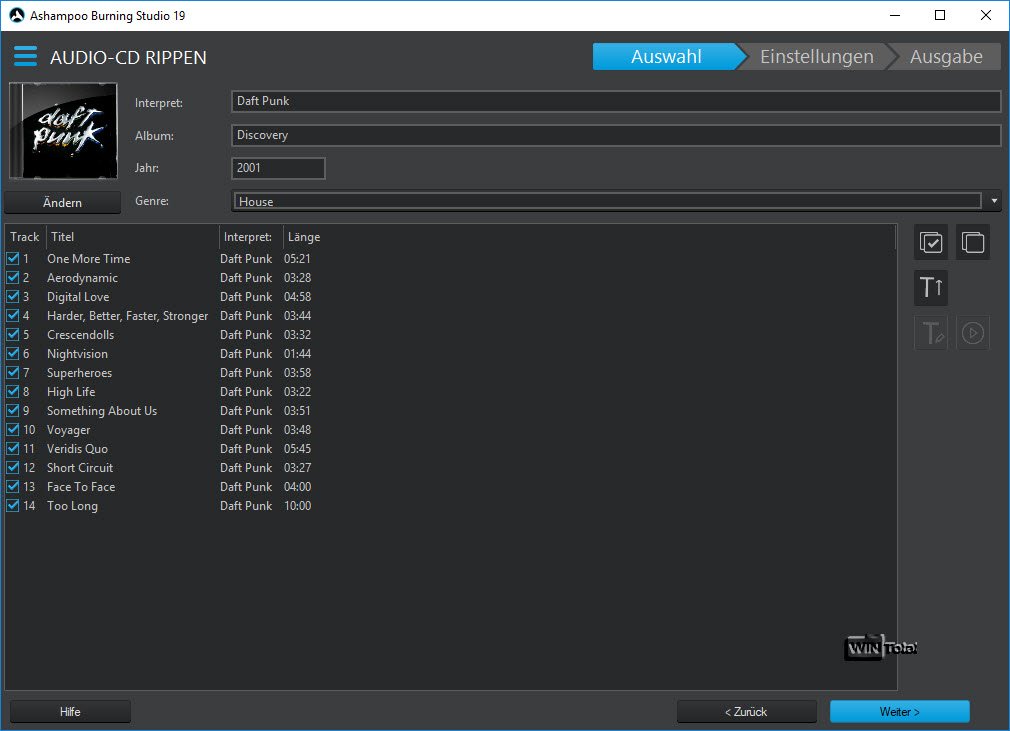
Task: Toggle checkbox for Too Long
Action: coord(13,506)
